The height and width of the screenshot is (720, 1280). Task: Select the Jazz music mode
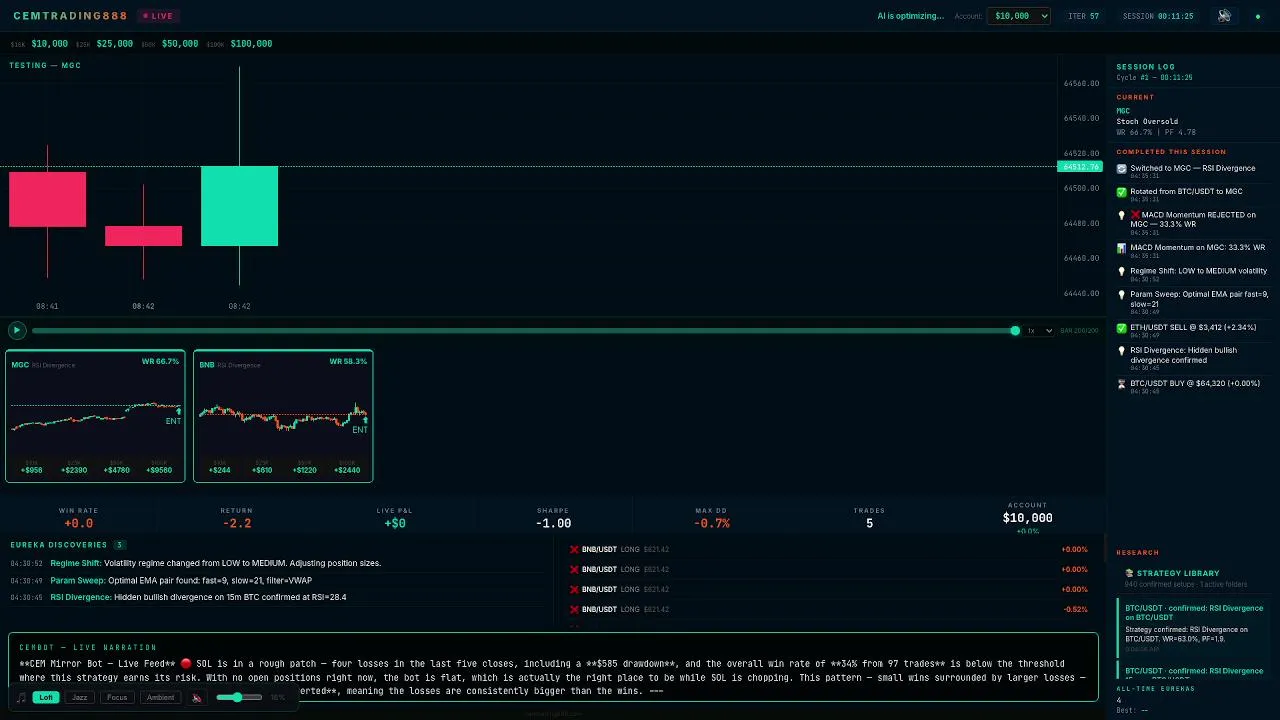80,697
